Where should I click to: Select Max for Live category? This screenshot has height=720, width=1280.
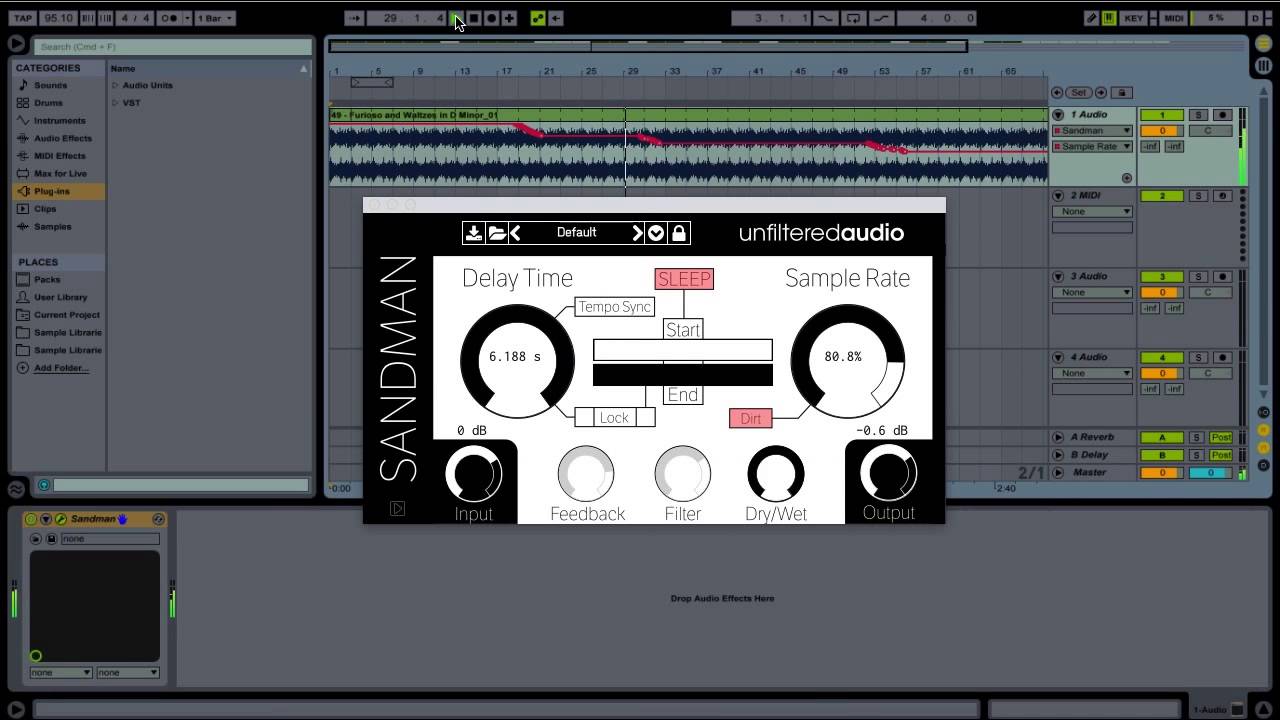(x=60, y=174)
